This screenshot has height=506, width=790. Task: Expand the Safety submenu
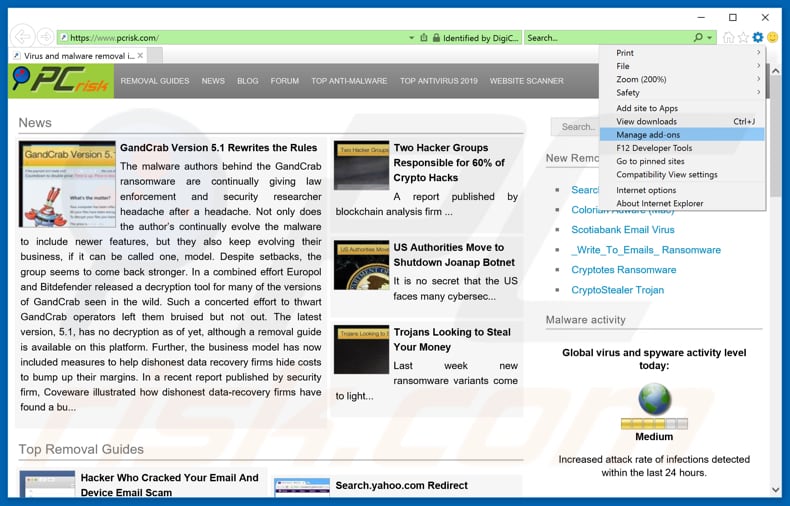(x=682, y=93)
